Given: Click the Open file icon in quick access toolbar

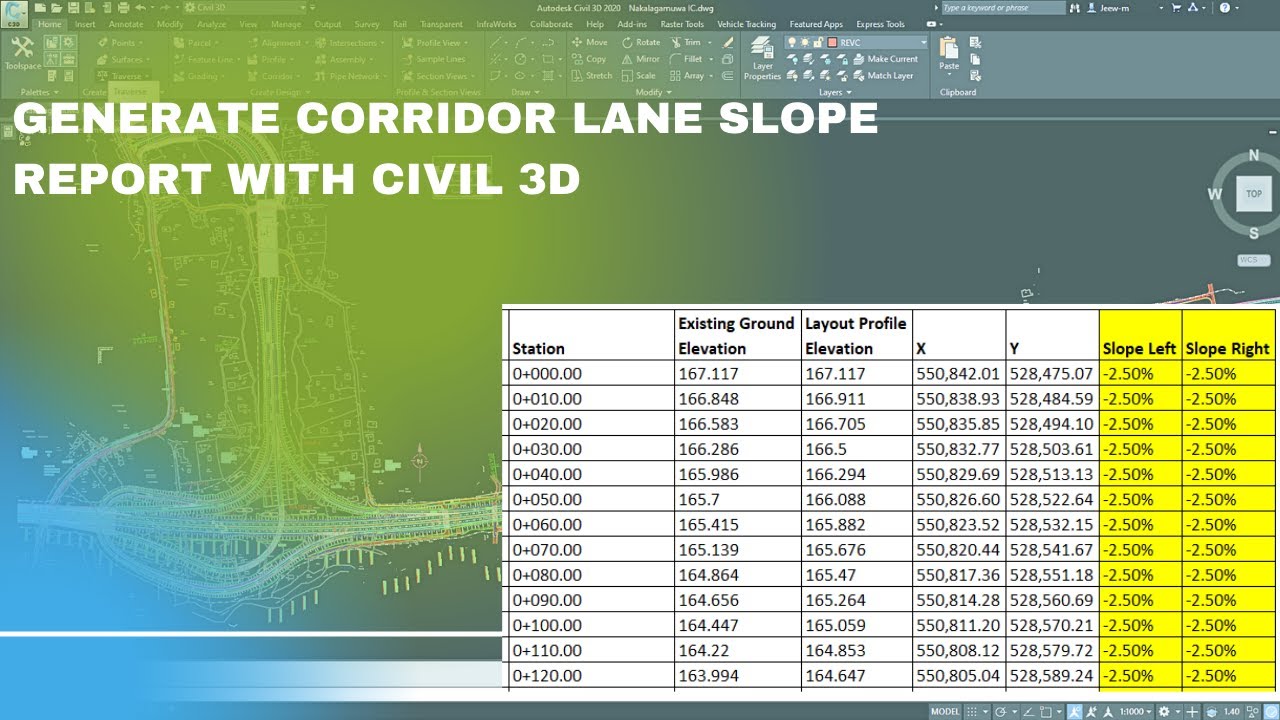Looking at the screenshot, I should (x=56, y=7).
